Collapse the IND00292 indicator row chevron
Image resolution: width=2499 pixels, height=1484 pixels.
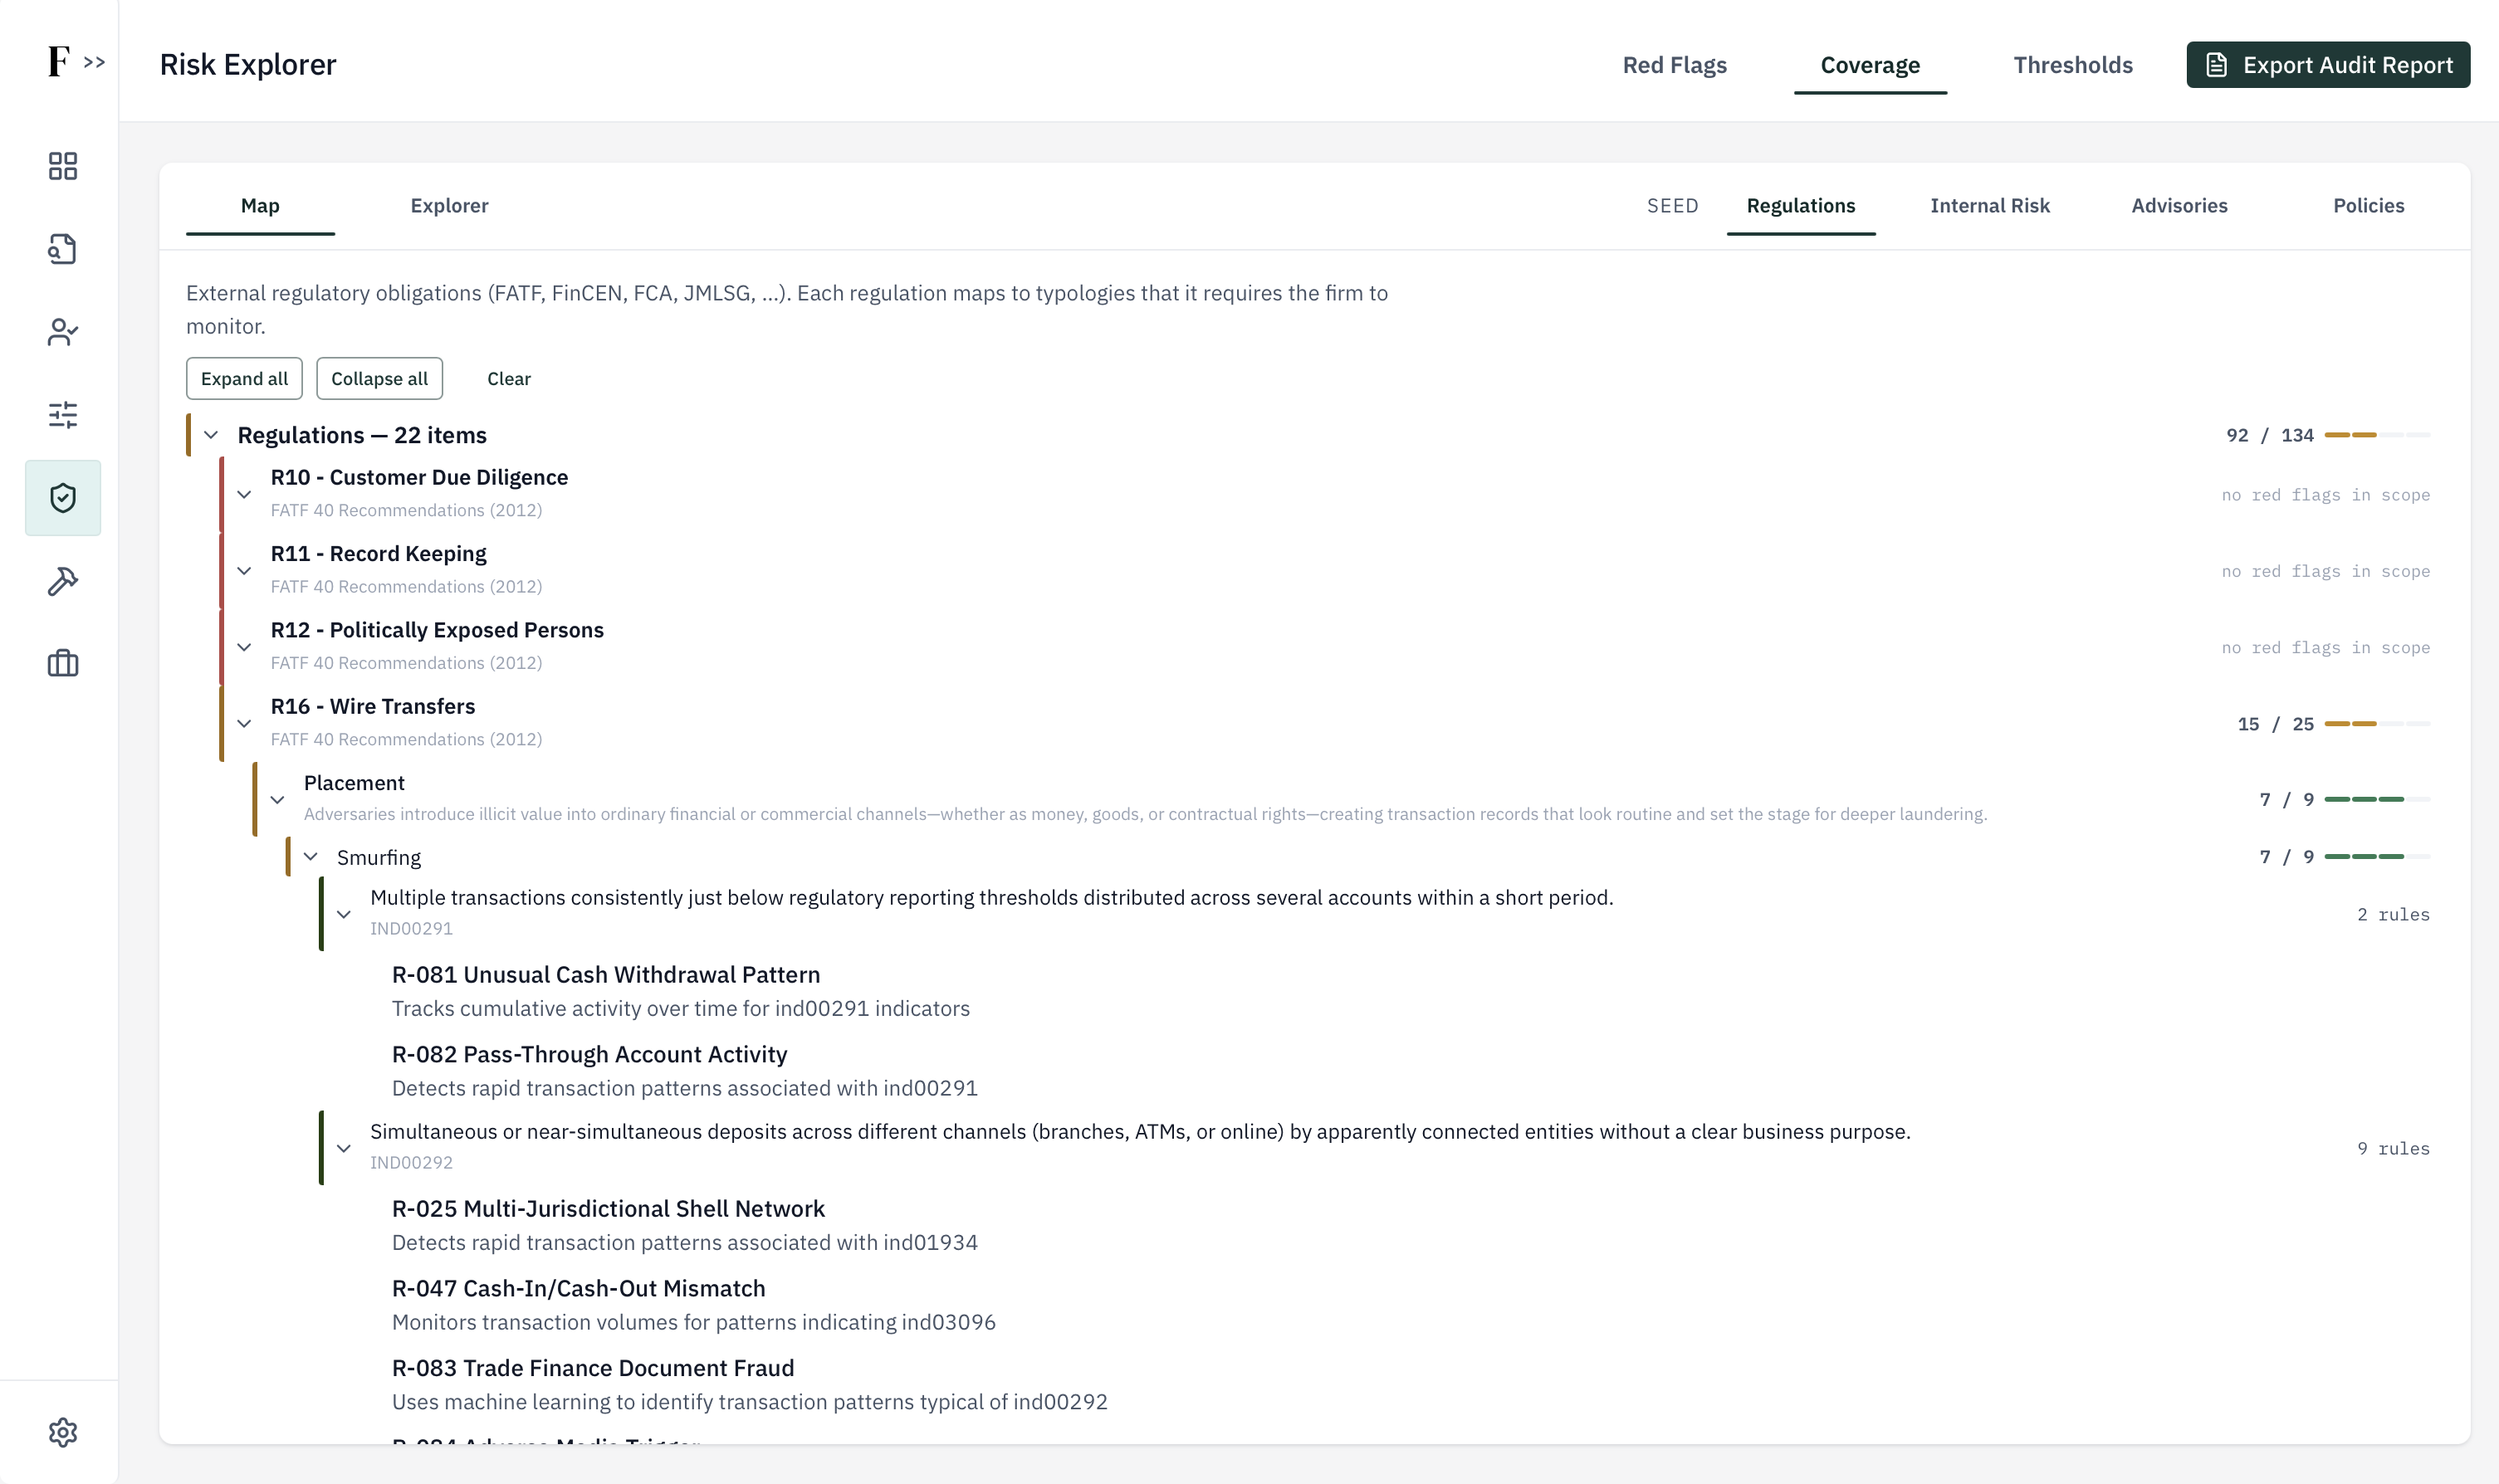point(344,1148)
